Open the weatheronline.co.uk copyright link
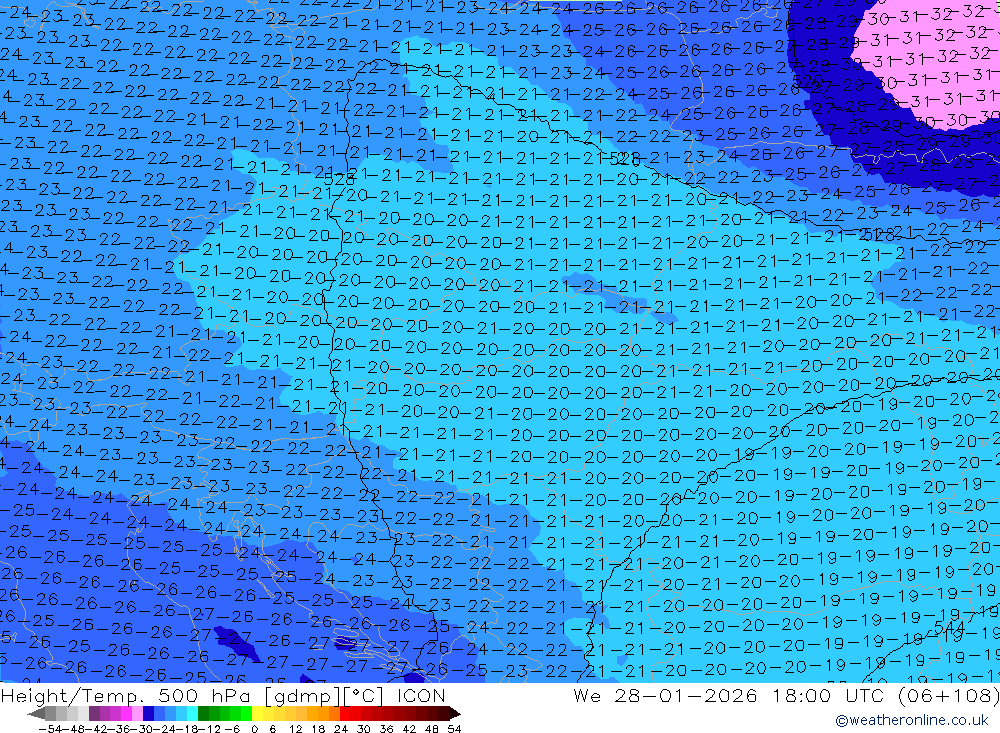The height and width of the screenshot is (733, 1000). pyautogui.click(x=912, y=720)
